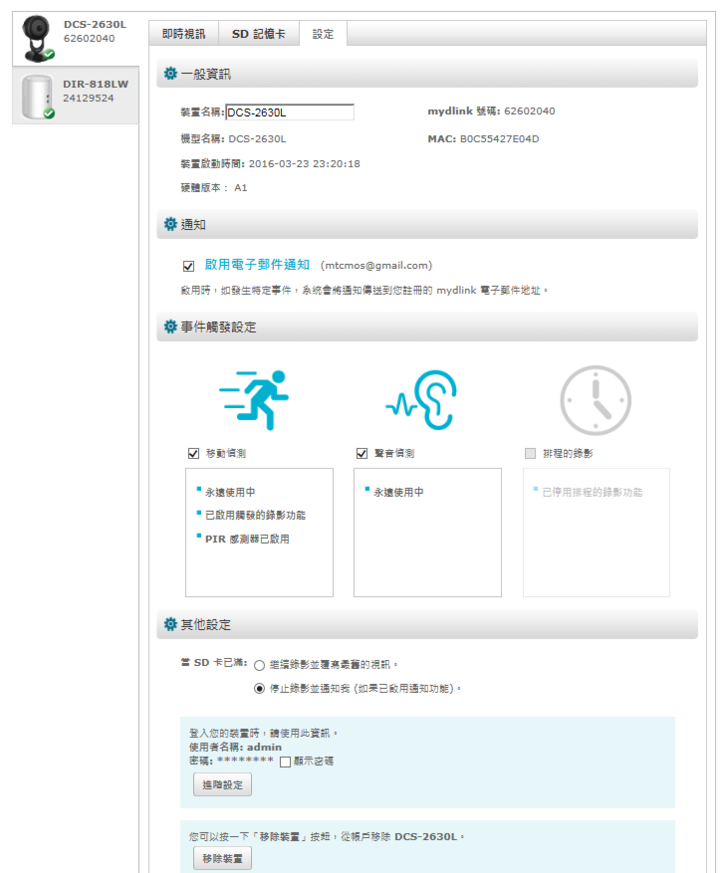Open the 即時視訊 tab

pos(184,34)
